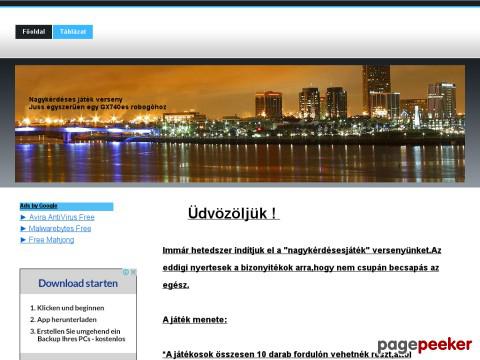
Task: Close the Download starten ad
Action: coord(133,272)
